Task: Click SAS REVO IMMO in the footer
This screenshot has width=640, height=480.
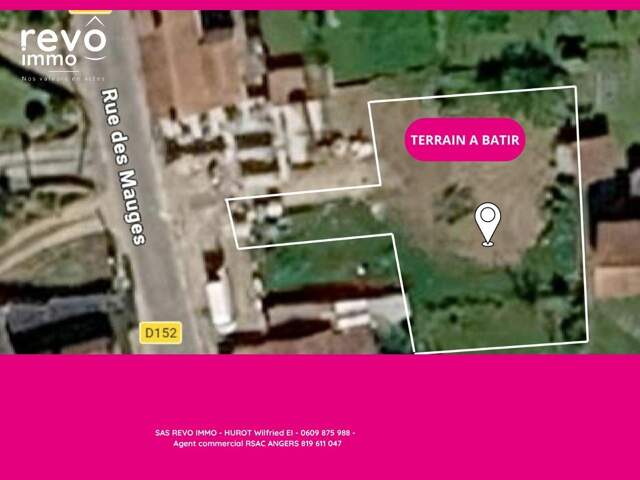Action: 186,433
